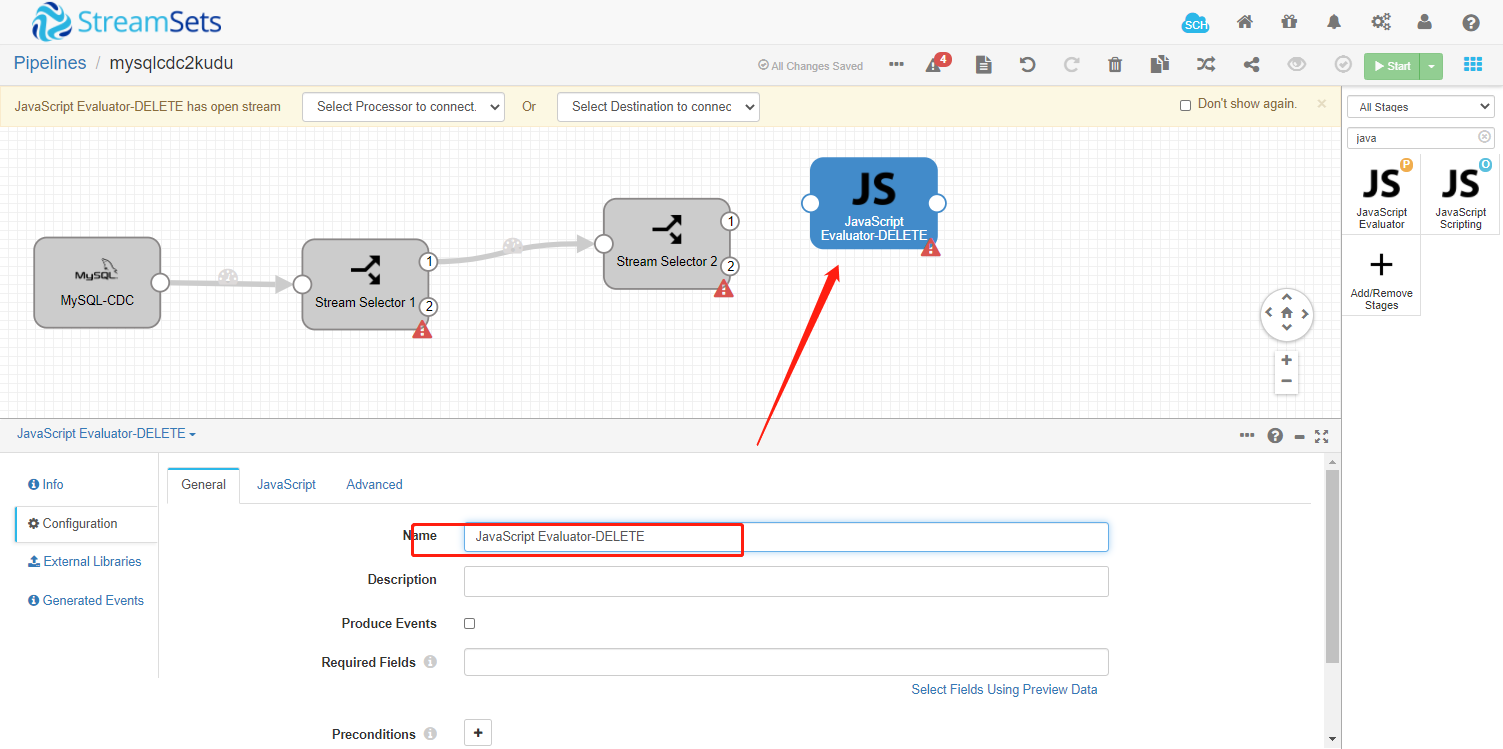Viewport: 1503px width, 749px height.
Task: Show the pipeline issues warning badge
Action: click(937, 63)
